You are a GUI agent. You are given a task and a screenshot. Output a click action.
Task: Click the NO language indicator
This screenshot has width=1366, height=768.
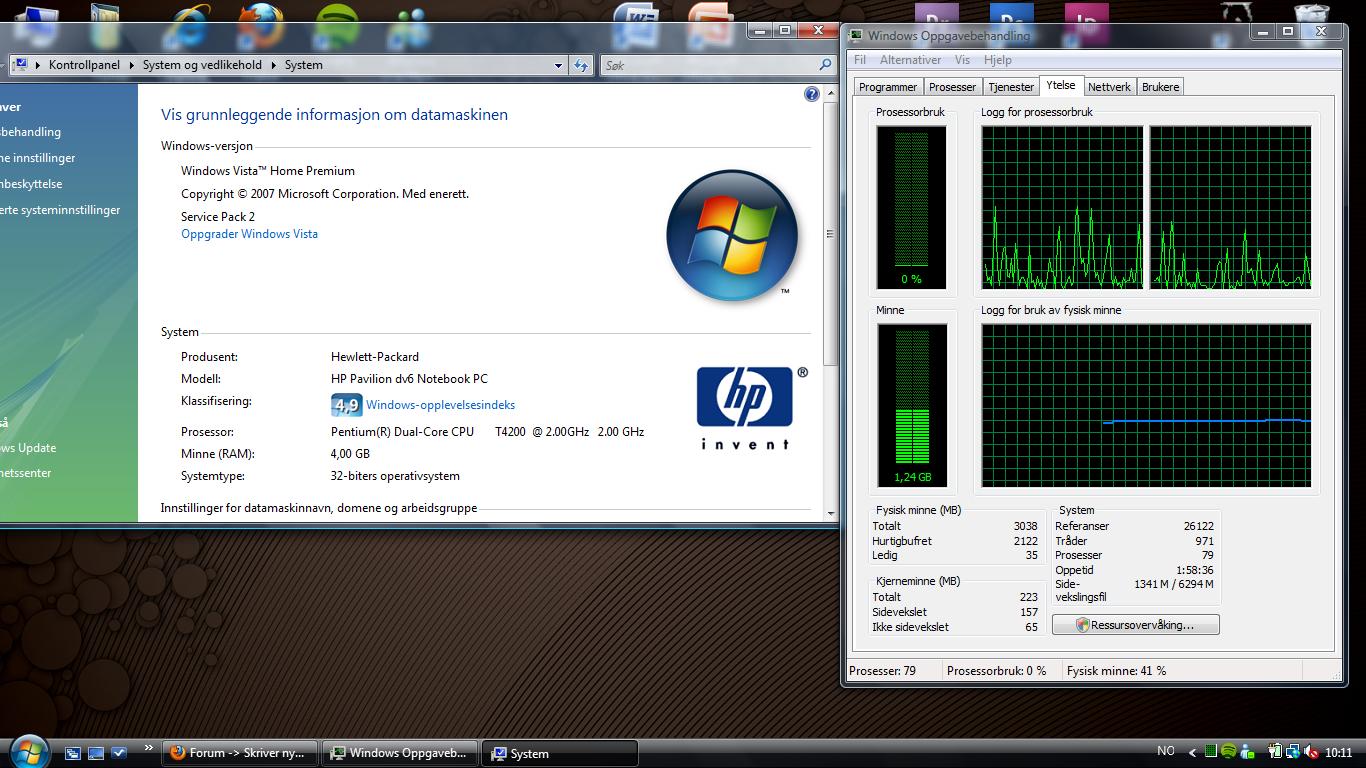1165,751
